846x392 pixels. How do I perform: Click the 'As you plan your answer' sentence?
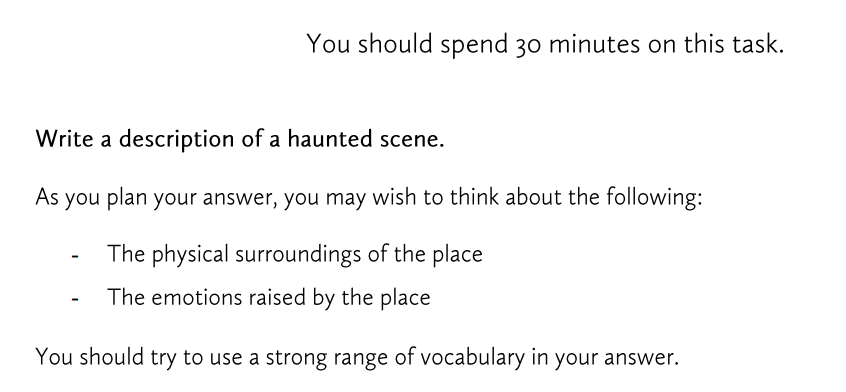coord(369,198)
